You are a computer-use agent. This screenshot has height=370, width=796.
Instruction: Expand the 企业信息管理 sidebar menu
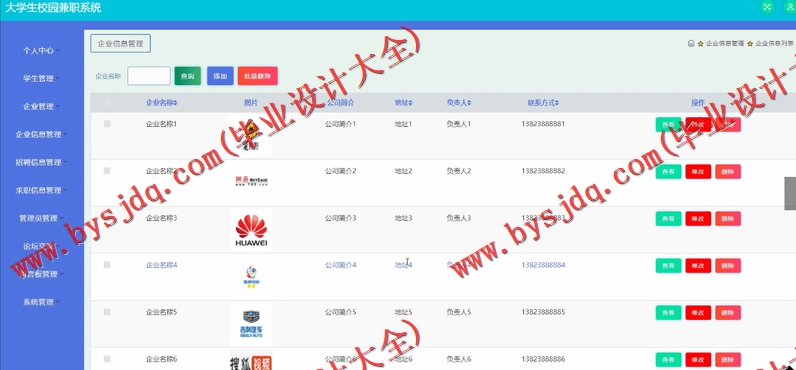tap(41, 134)
